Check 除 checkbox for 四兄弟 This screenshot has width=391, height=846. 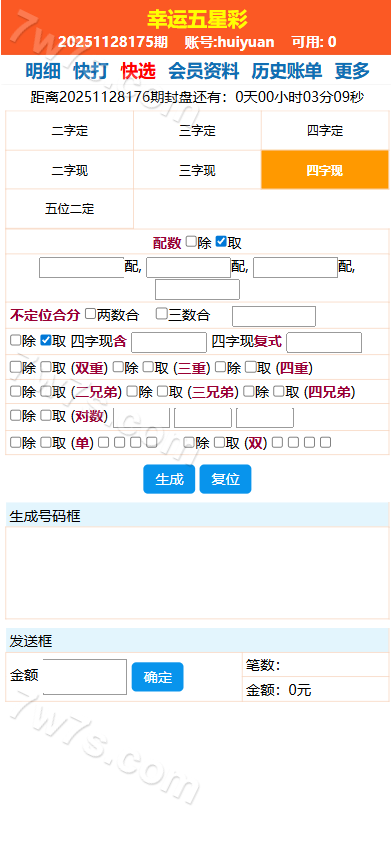point(248,391)
